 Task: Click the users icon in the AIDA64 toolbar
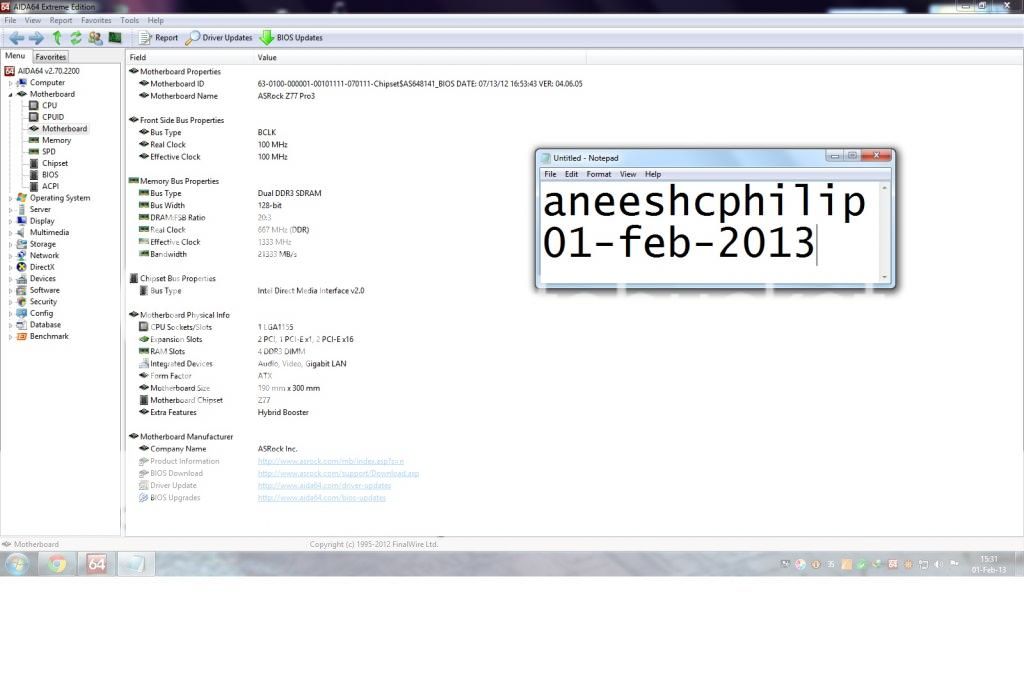pyautogui.click(x=95, y=38)
